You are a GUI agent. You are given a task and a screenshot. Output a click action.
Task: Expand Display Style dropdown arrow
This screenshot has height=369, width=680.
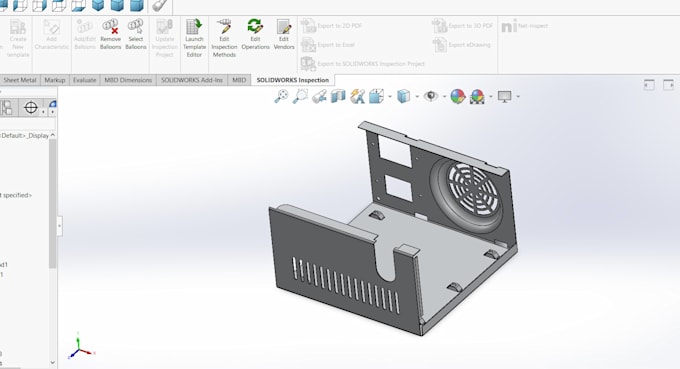pos(417,96)
